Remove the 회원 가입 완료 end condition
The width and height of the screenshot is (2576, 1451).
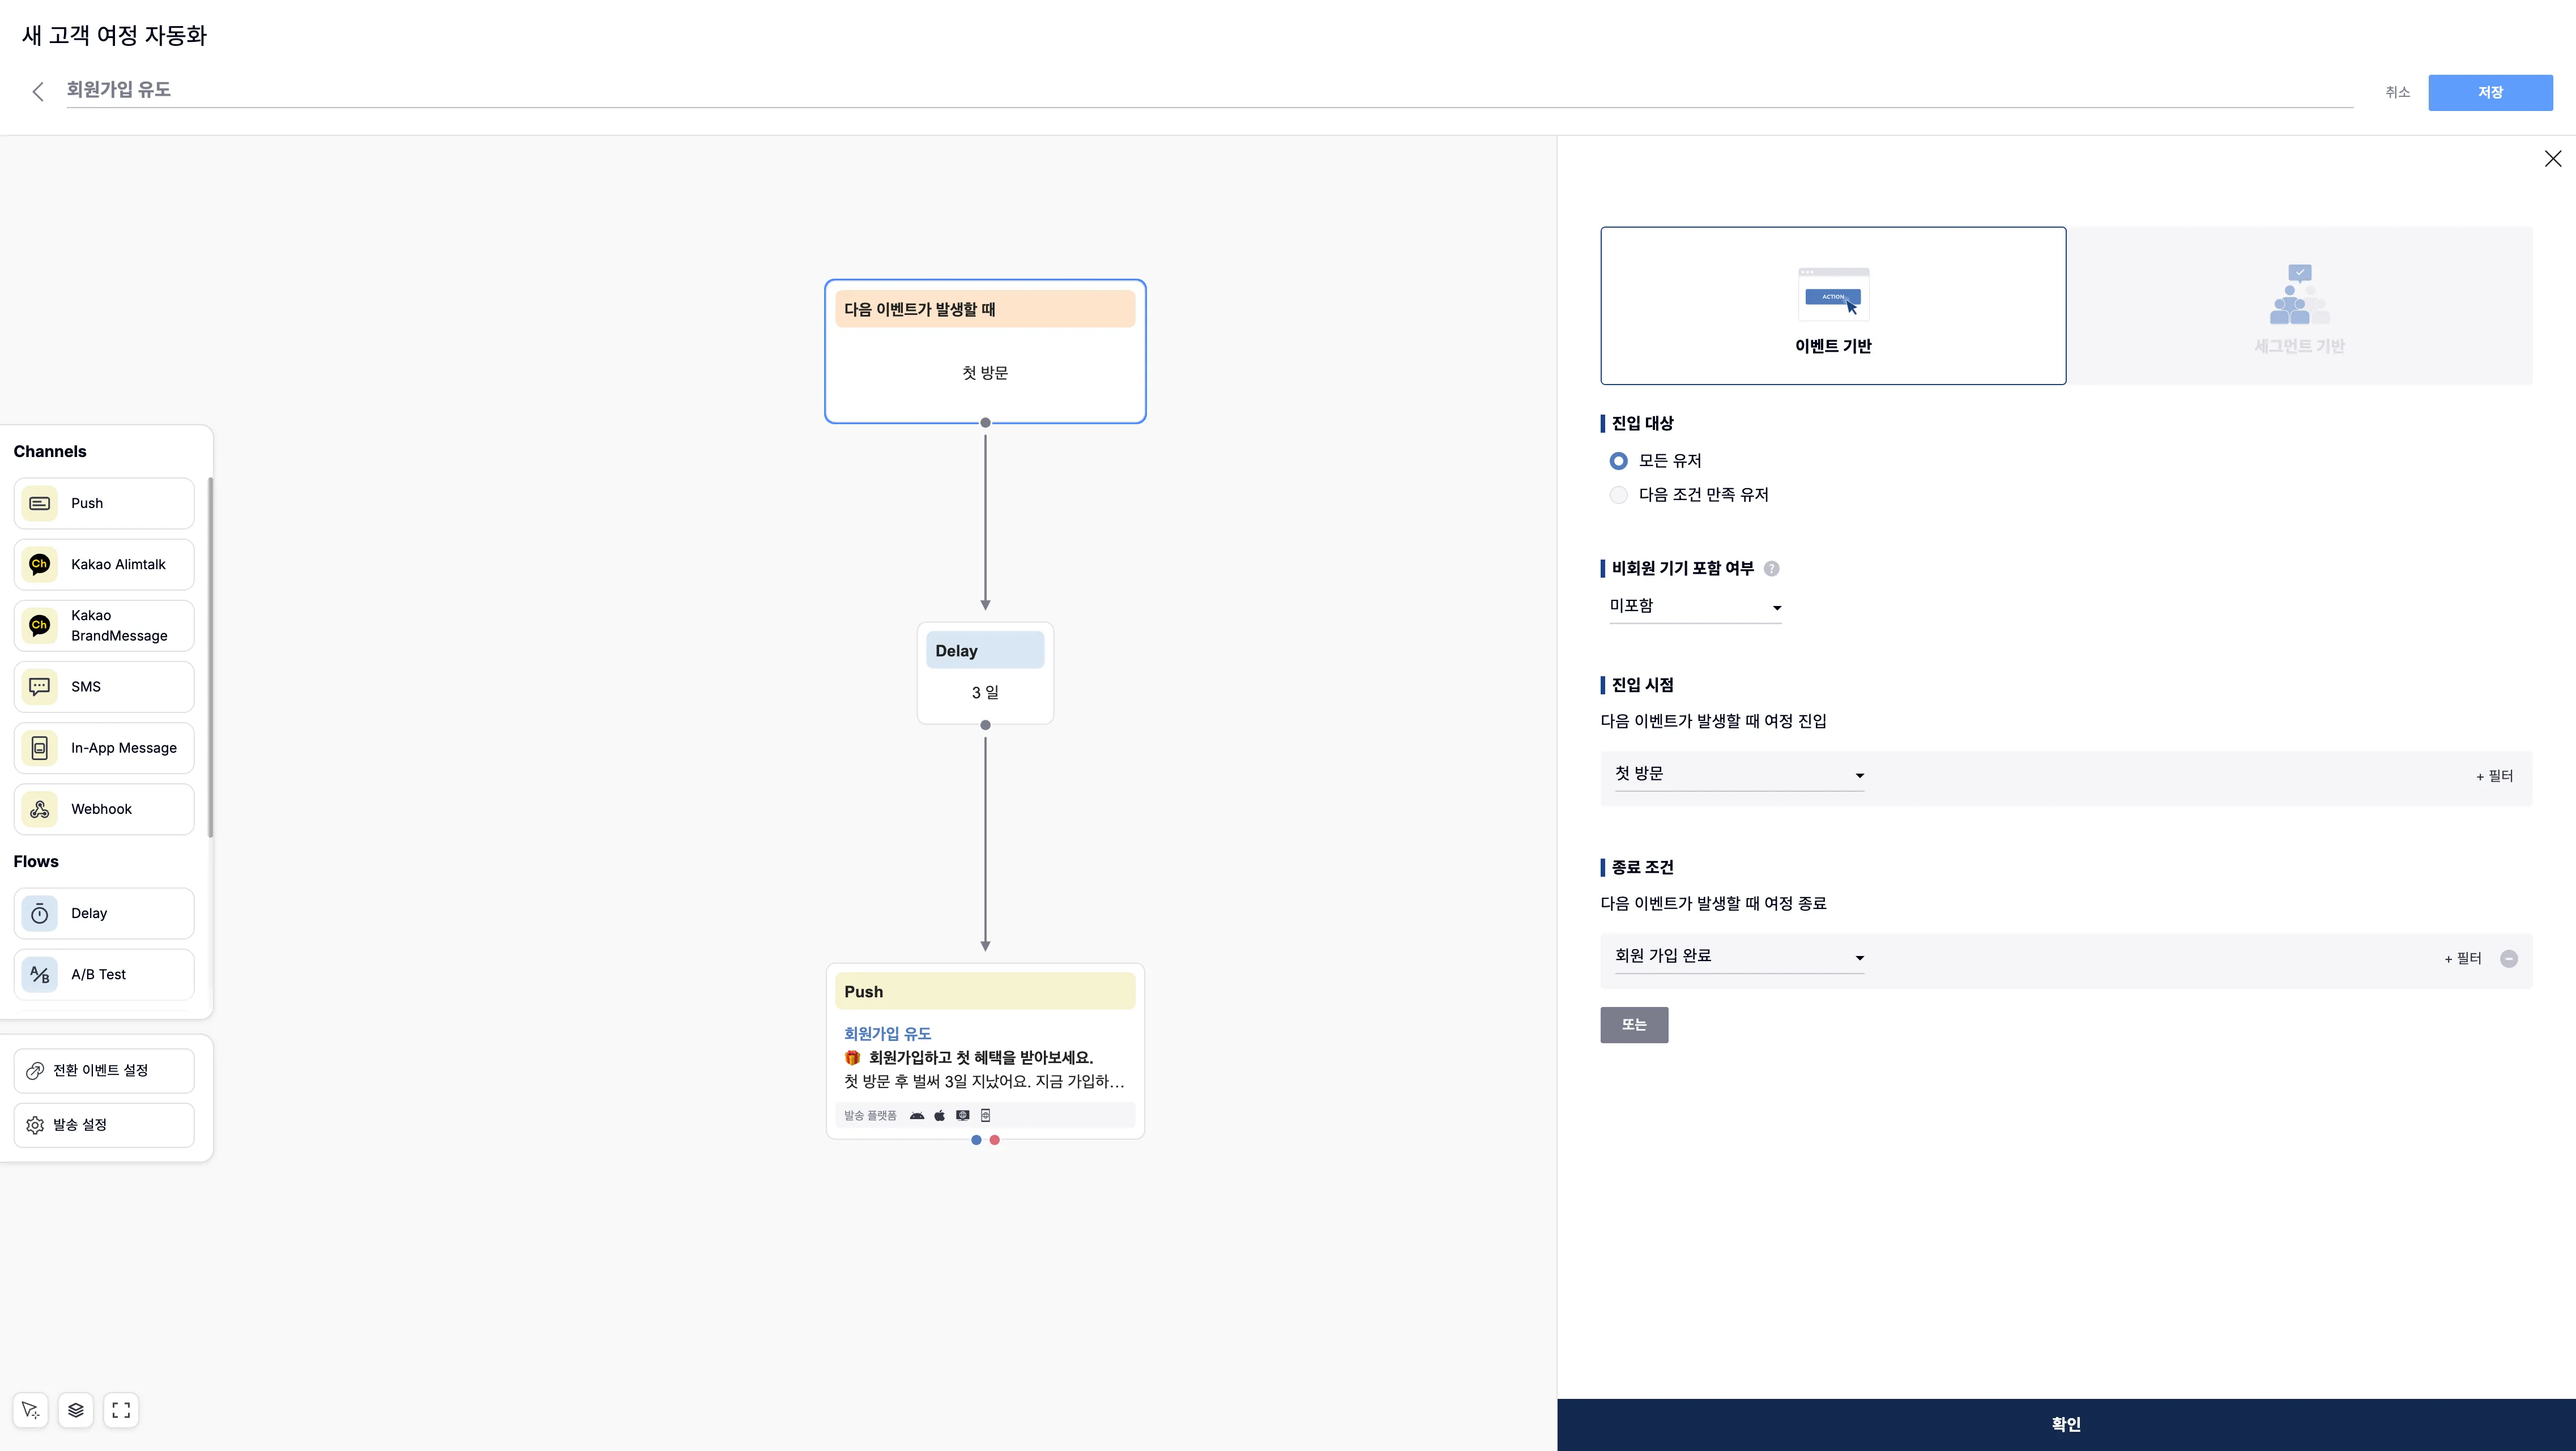point(2509,958)
